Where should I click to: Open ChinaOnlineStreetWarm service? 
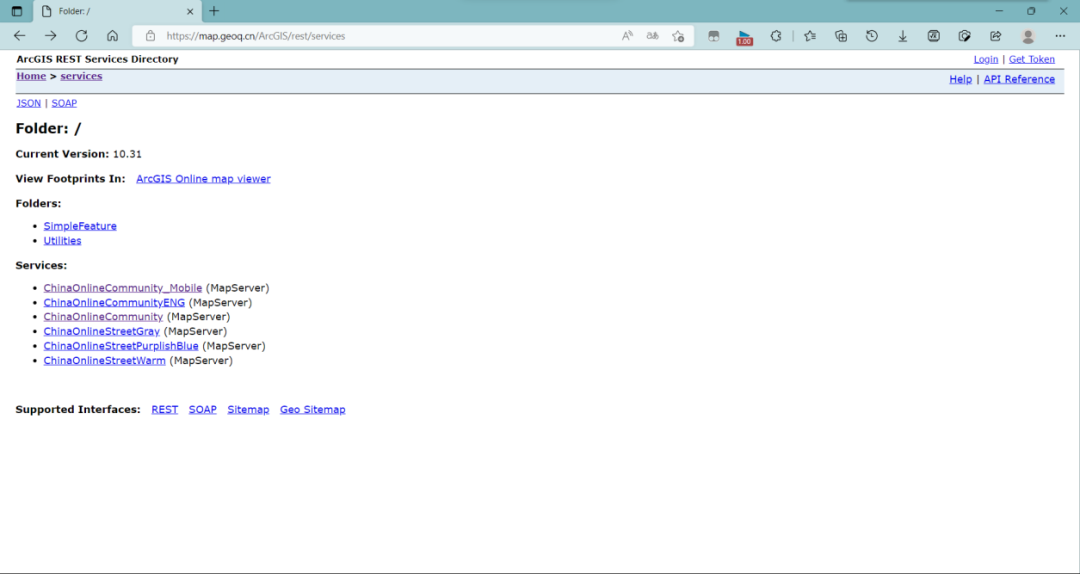pos(105,360)
